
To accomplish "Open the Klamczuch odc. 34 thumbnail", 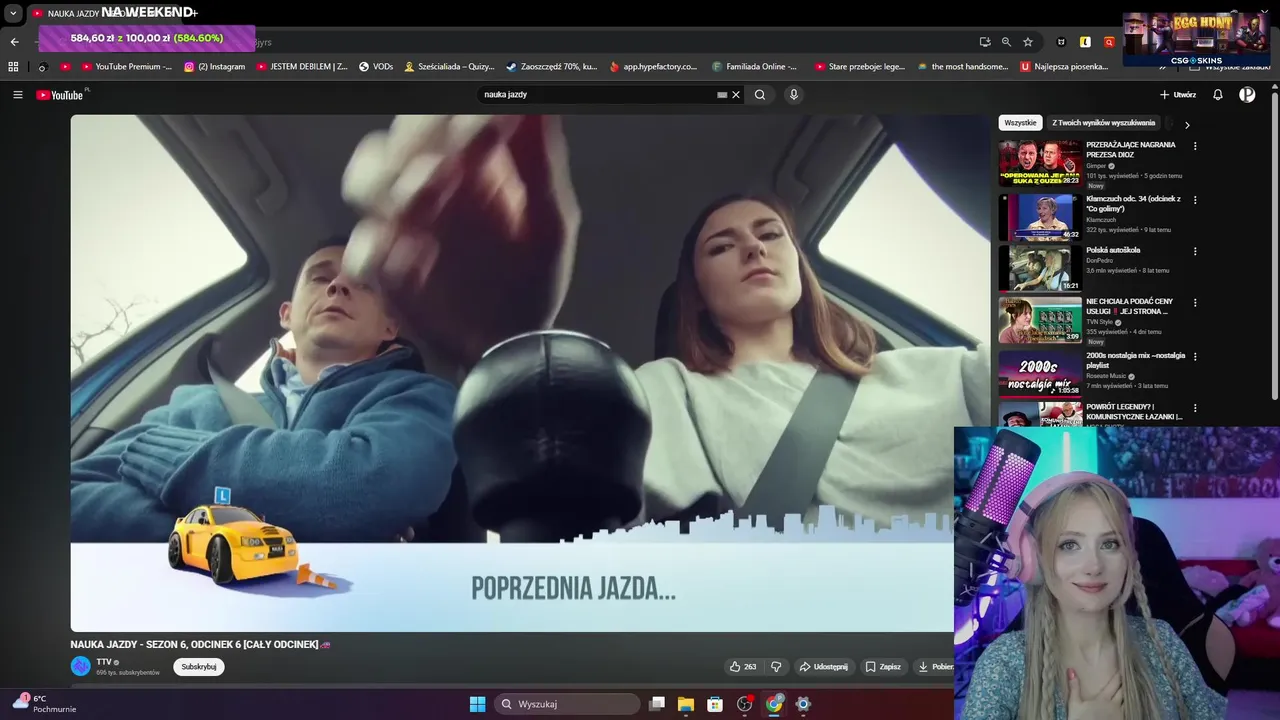I will tap(1039, 217).
